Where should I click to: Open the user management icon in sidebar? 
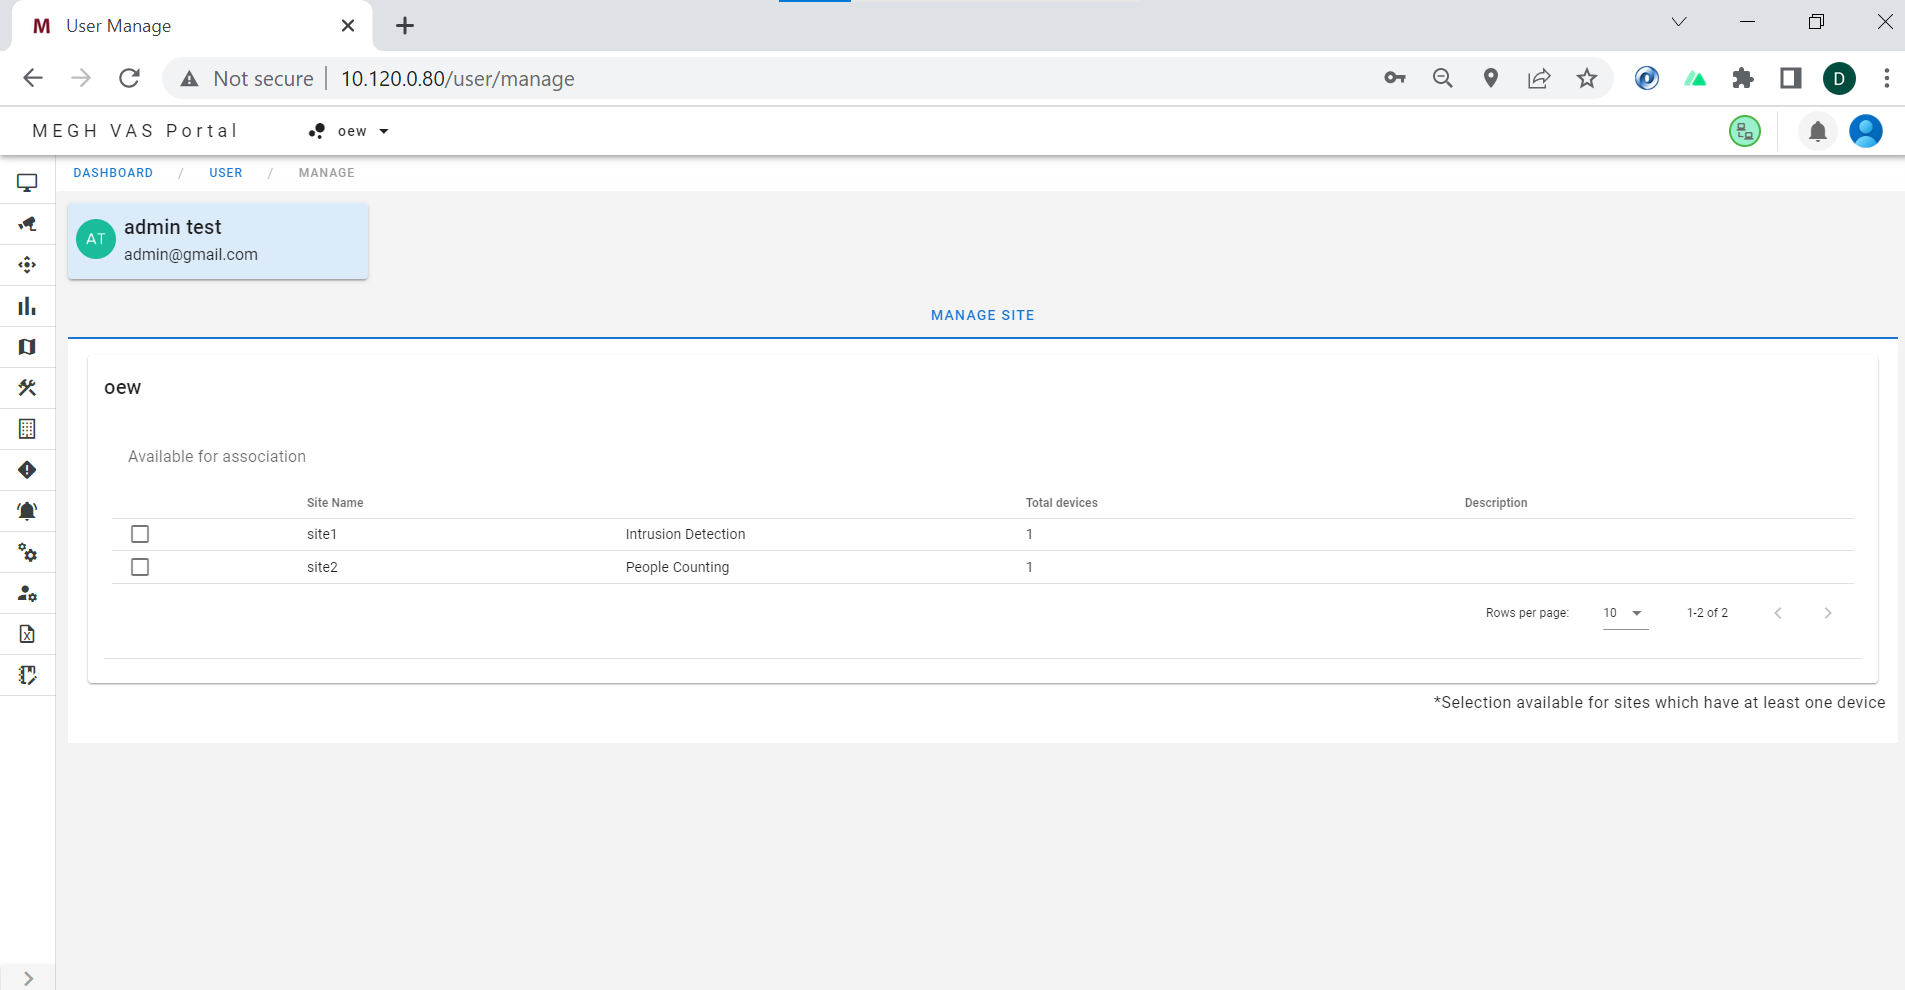(x=27, y=593)
